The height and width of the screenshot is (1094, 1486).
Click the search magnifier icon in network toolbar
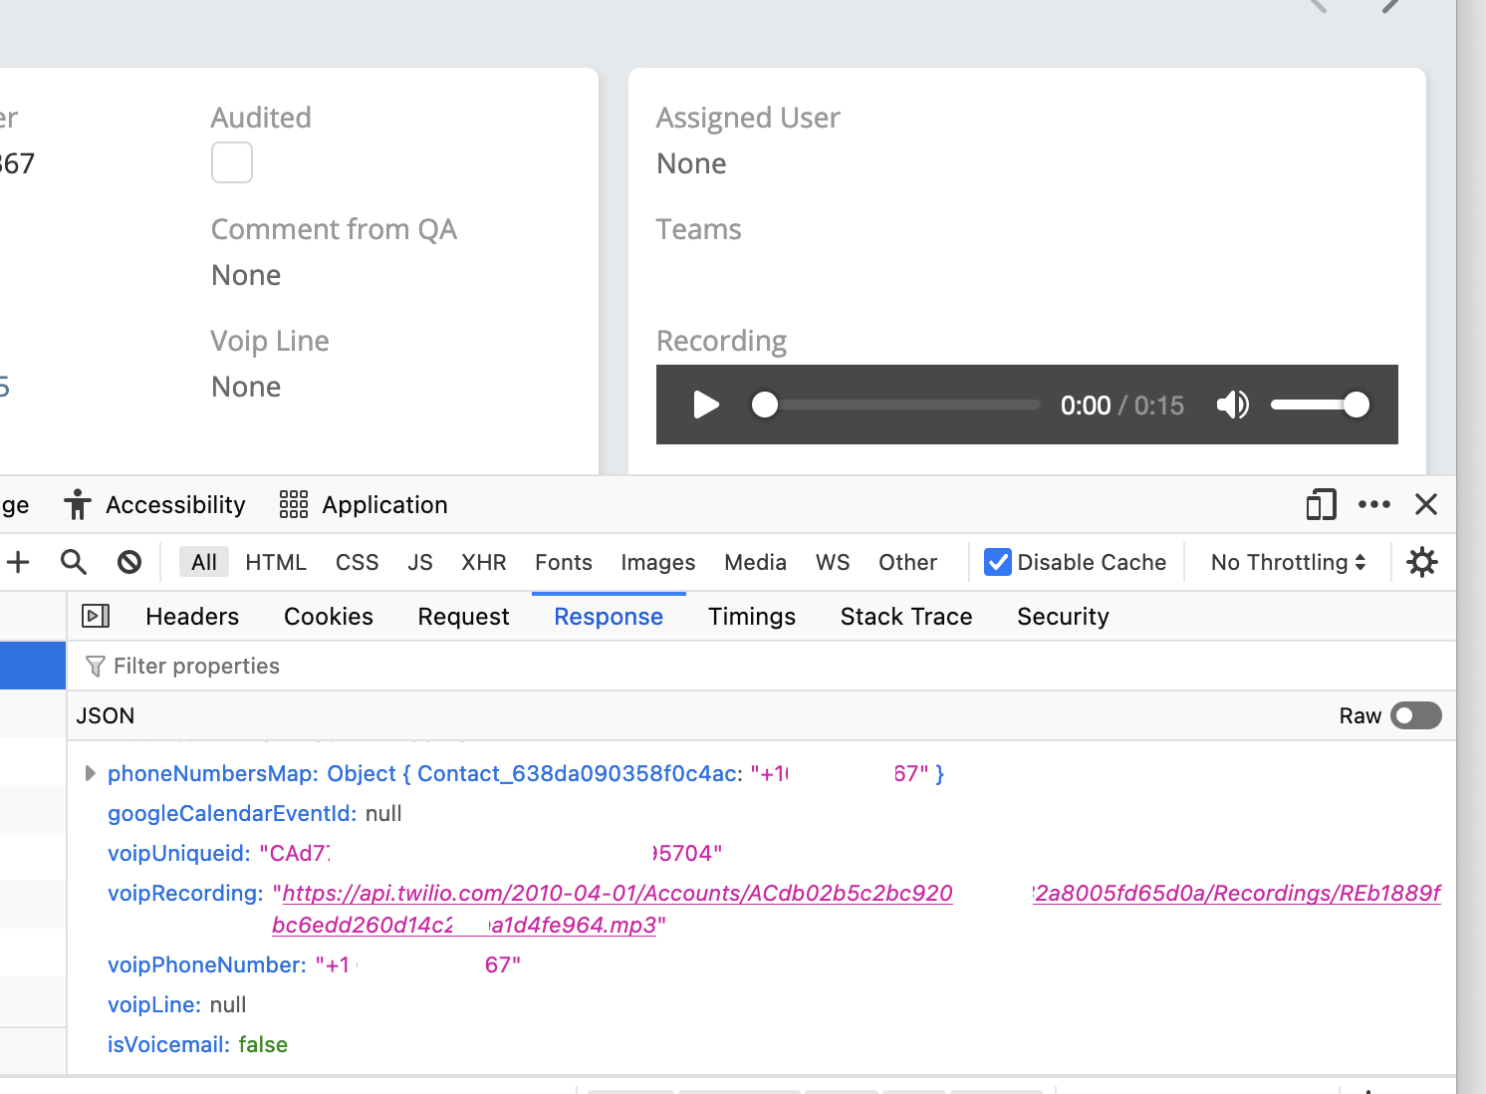click(x=73, y=562)
